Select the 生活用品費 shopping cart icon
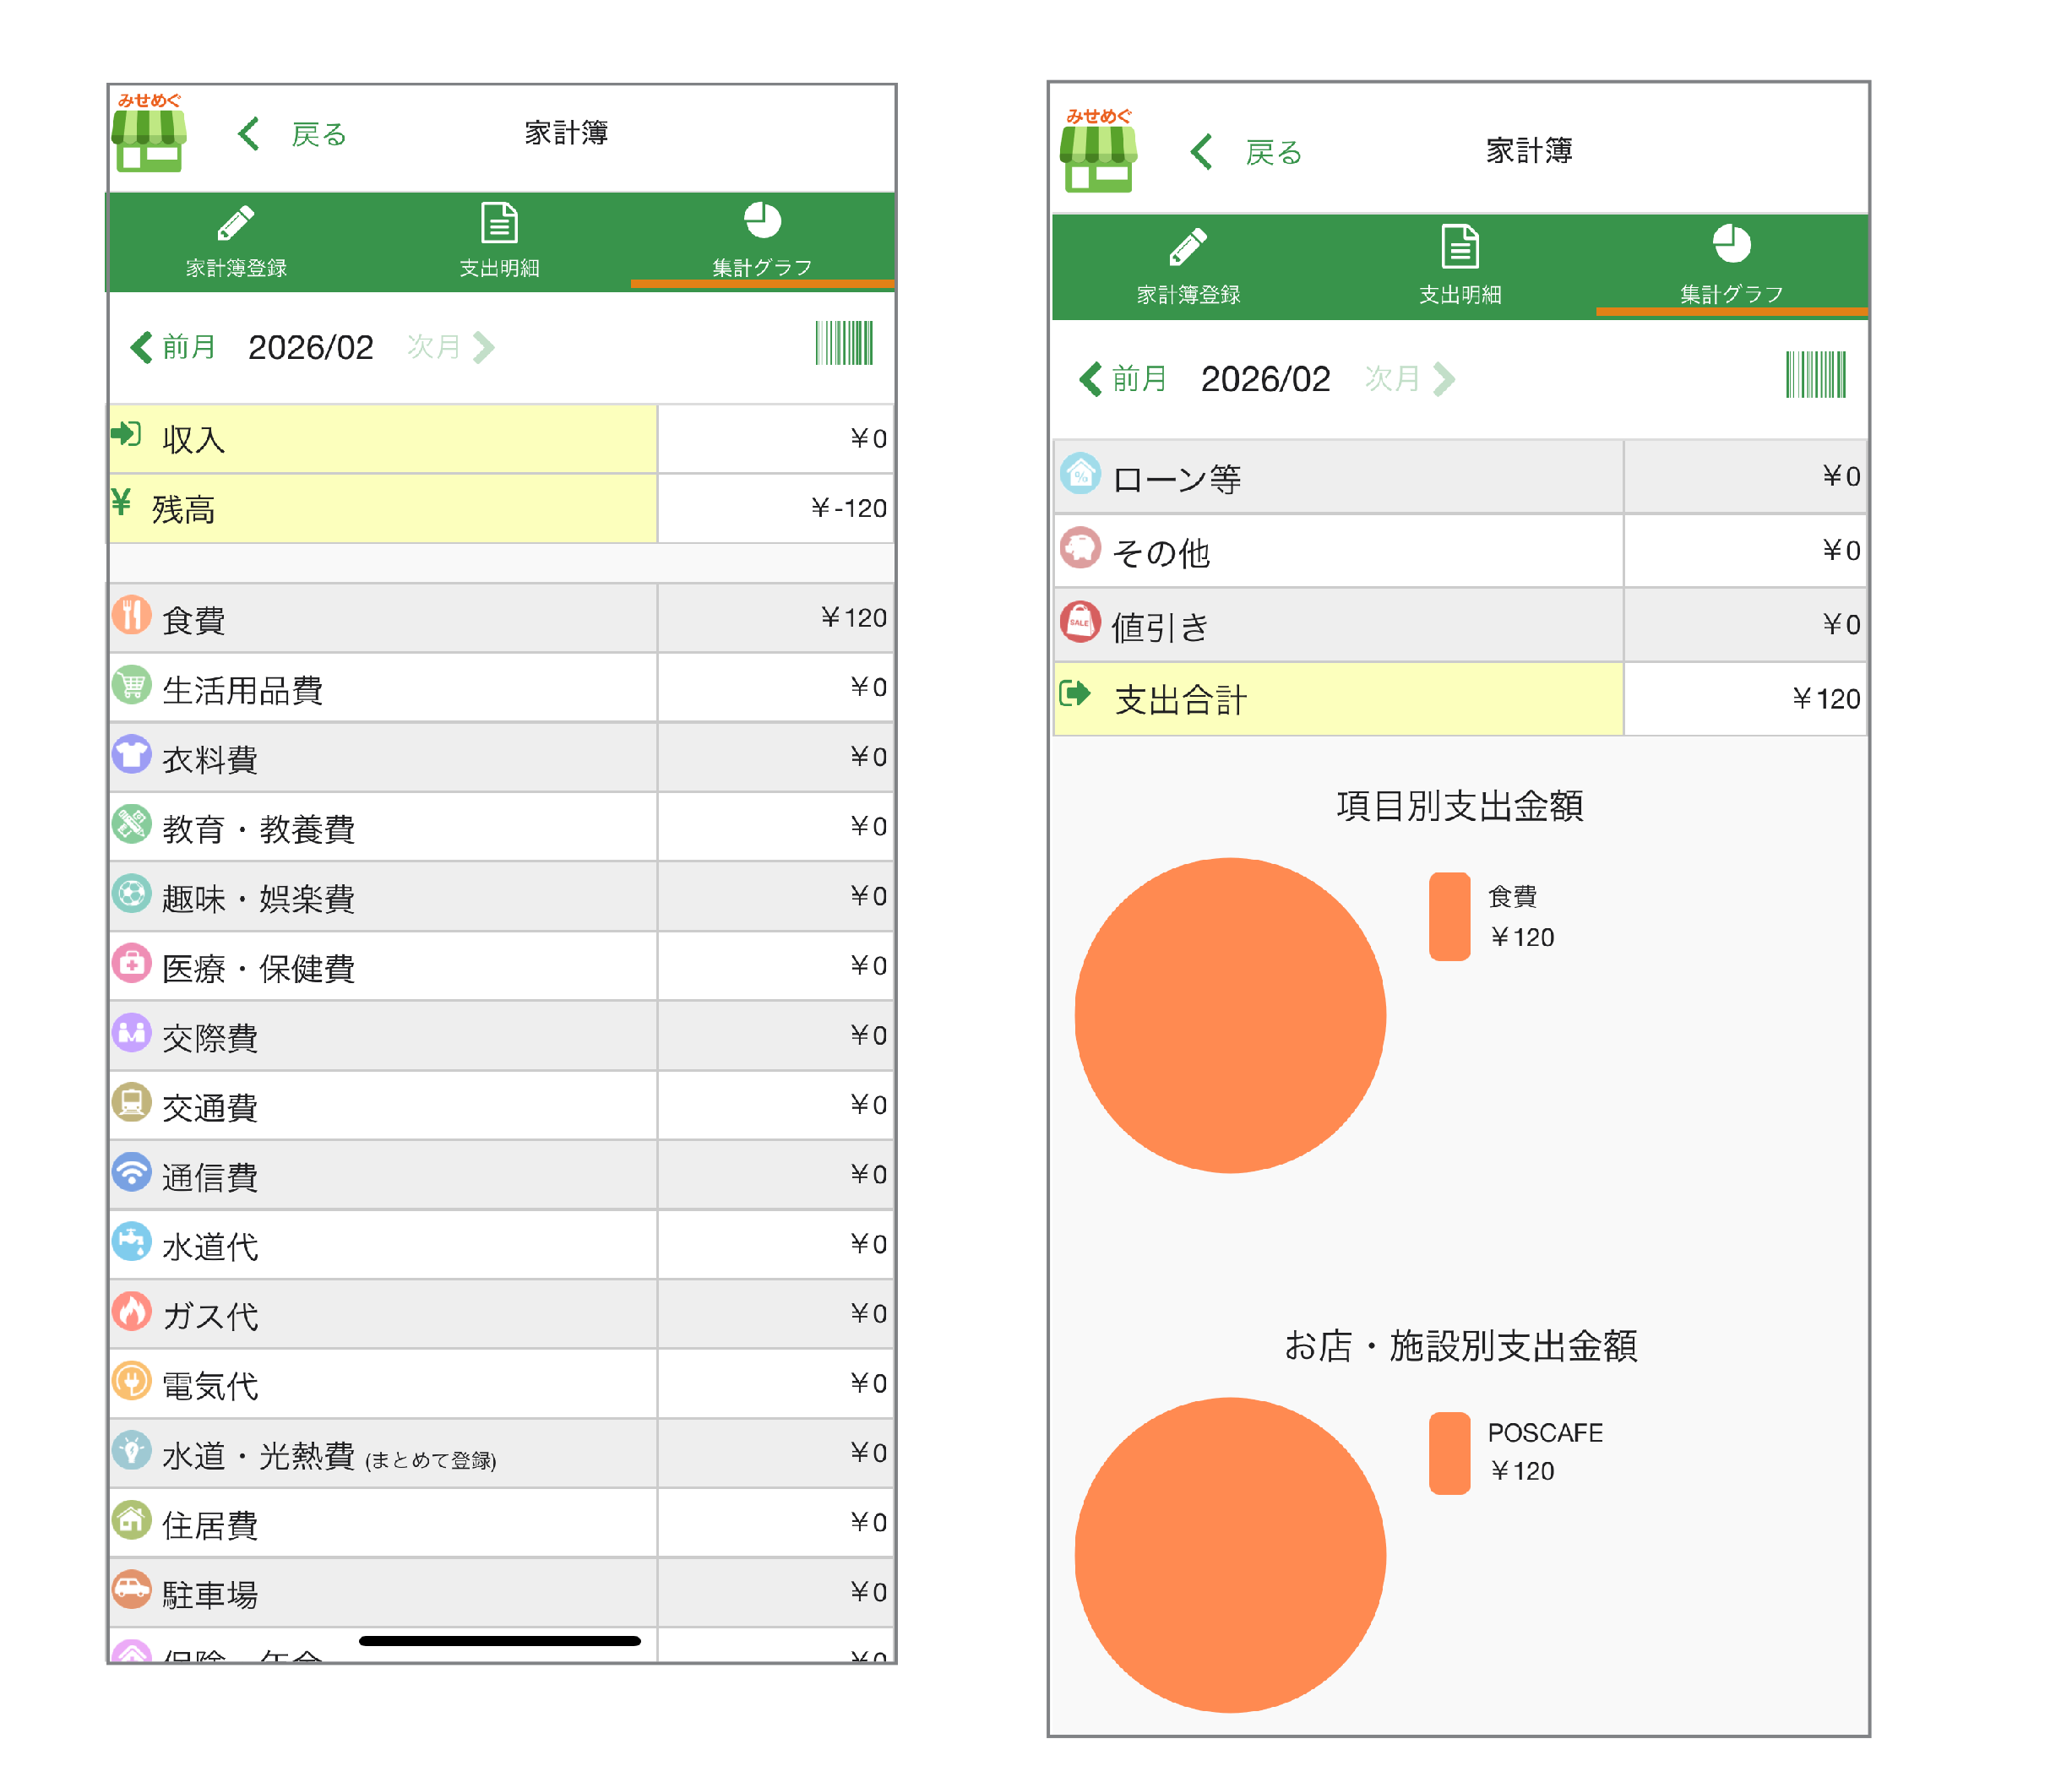This screenshot has height=1777, width=2072. (132, 685)
